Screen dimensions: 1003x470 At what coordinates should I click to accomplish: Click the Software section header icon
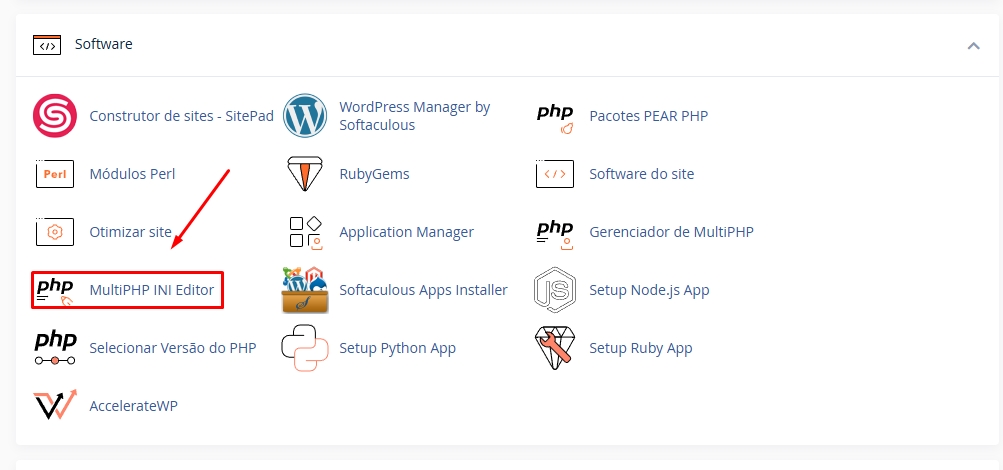click(x=47, y=45)
